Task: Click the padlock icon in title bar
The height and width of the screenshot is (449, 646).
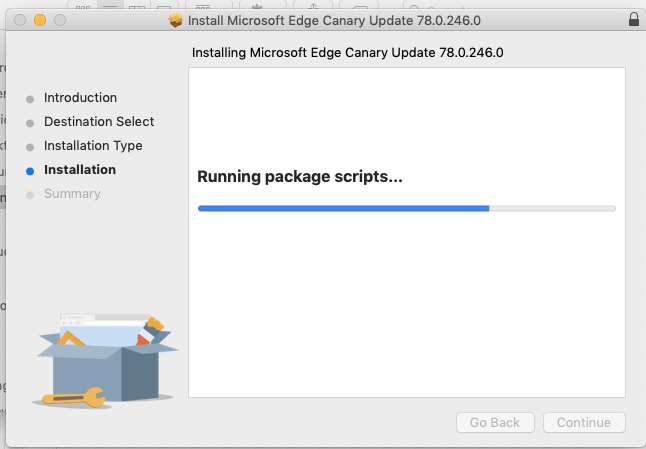Action: point(634,19)
